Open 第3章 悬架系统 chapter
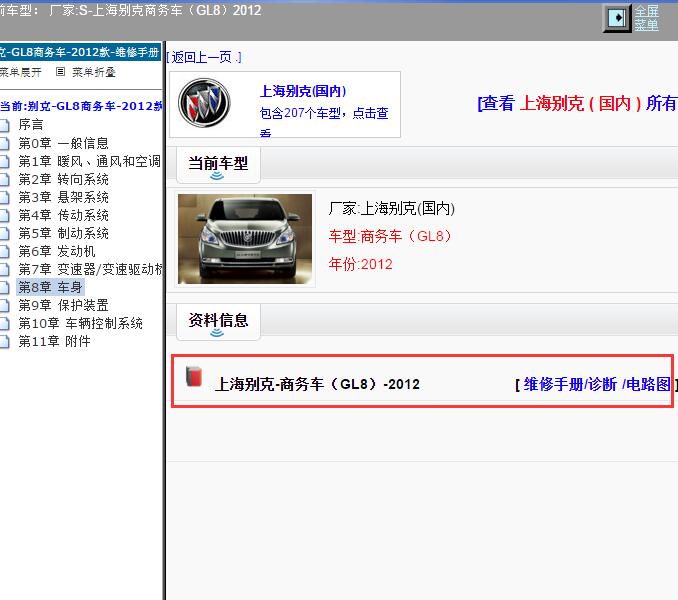The width and height of the screenshot is (678, 600). pyautogui.click(x=63, y=197)
